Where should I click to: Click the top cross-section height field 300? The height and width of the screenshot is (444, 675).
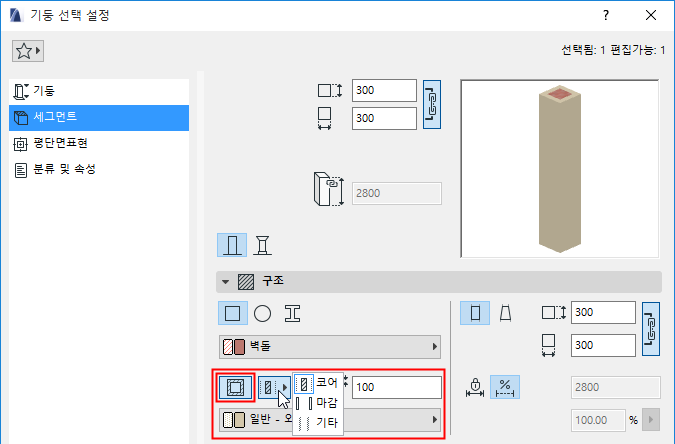tap(384, 90)
